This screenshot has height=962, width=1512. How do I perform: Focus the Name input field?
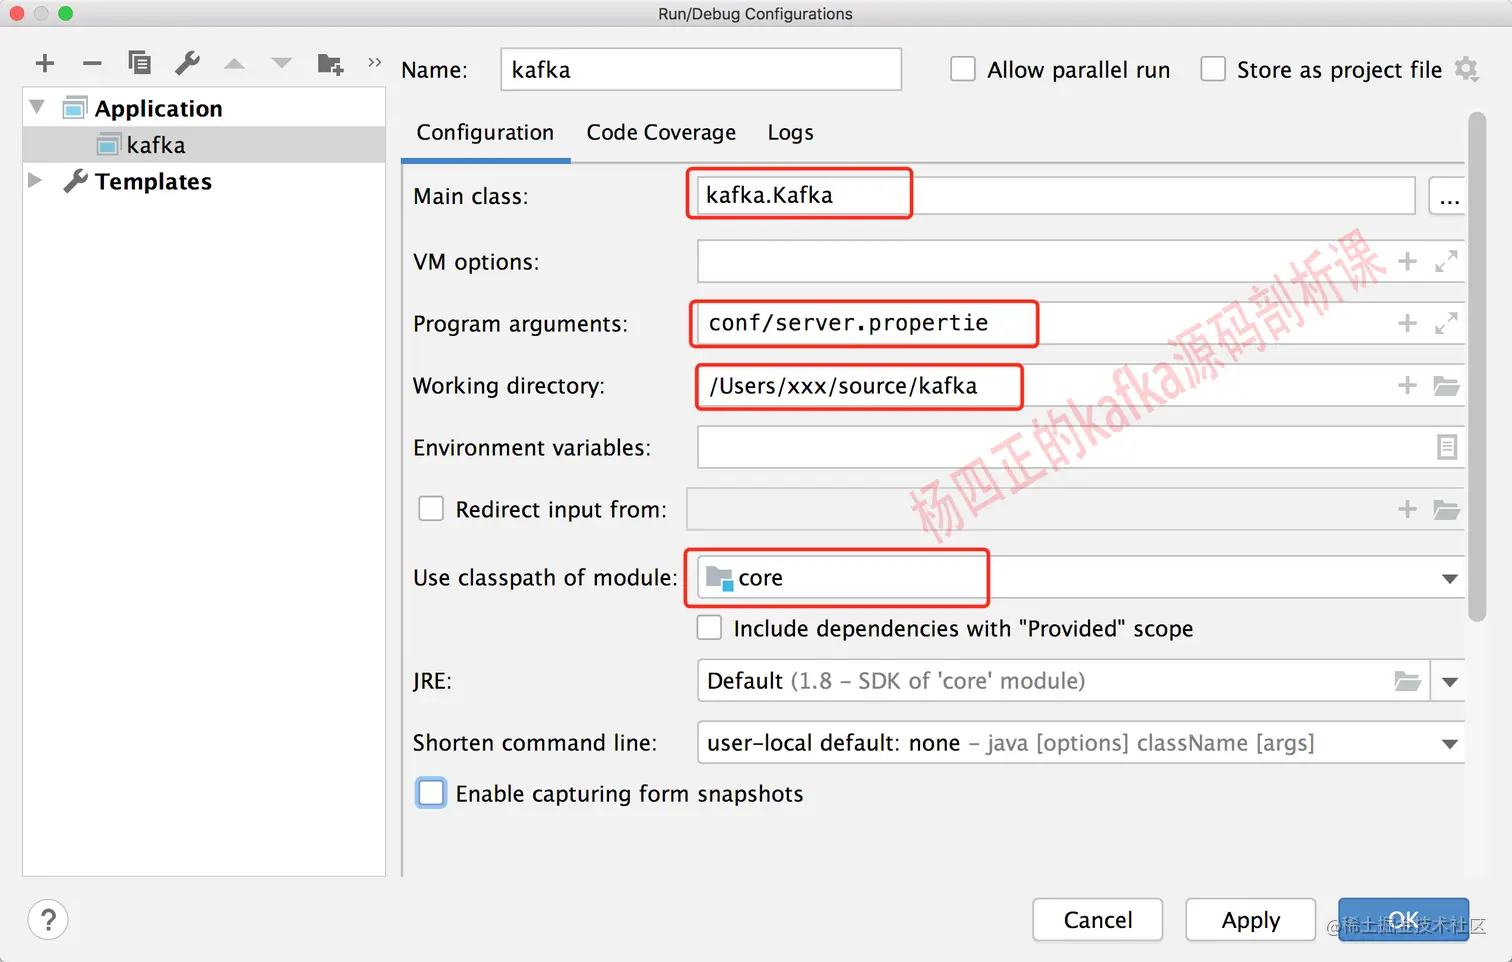coord(701,69)
